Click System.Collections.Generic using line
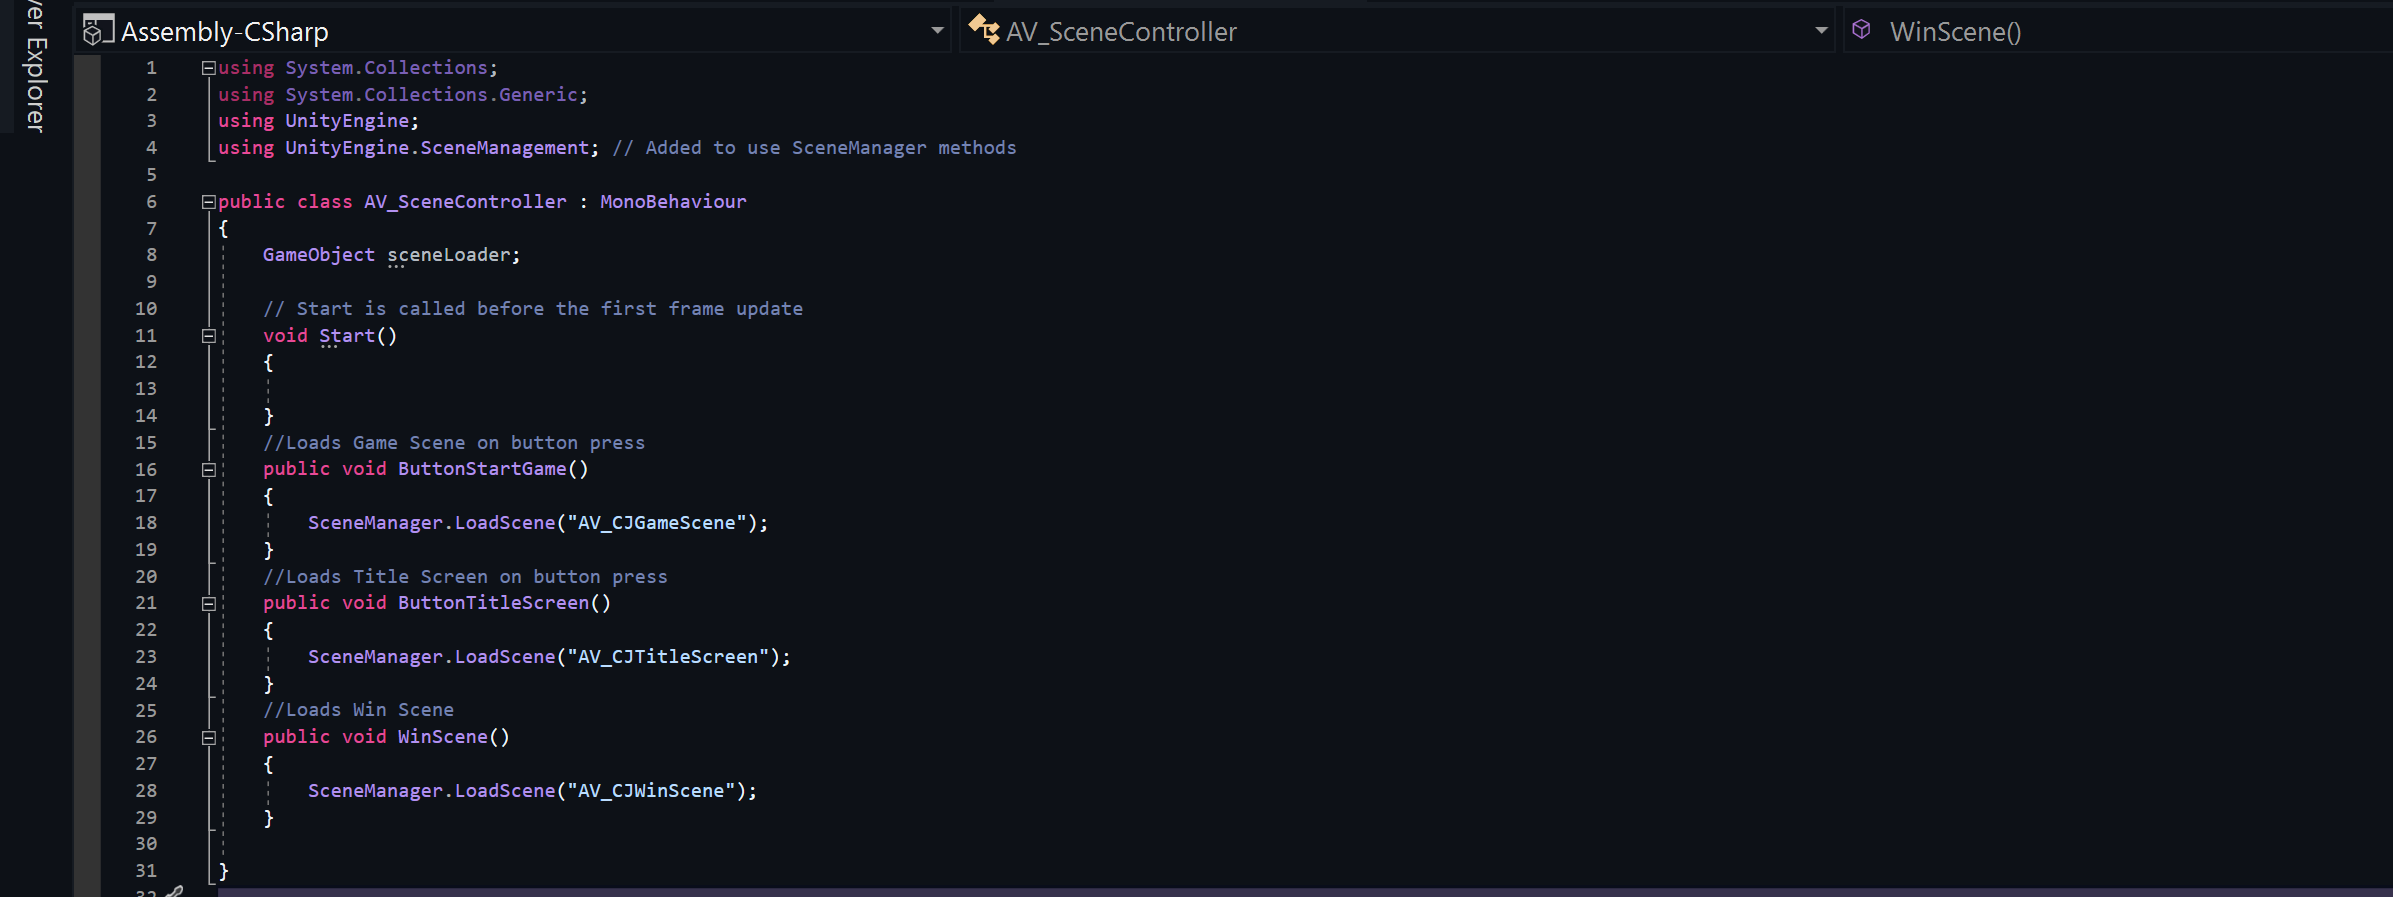This screenshot has width=2393, height=897. [x=403, y=95]
